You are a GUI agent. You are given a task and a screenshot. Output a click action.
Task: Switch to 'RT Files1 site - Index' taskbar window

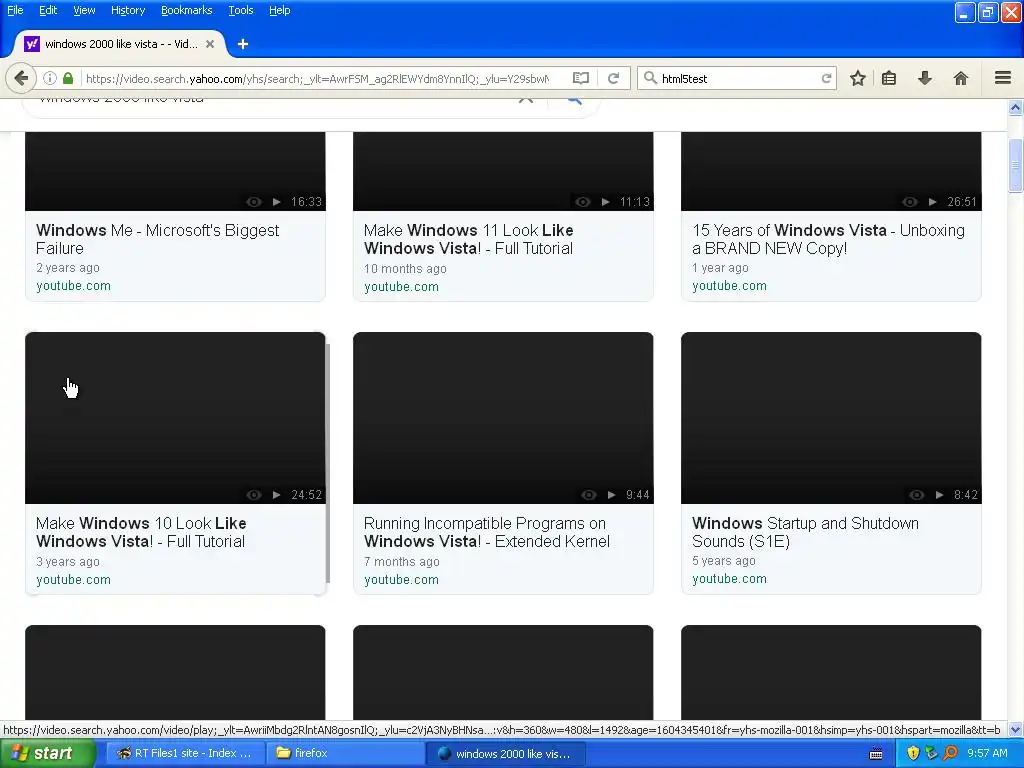pyautogui.click(x=185, y=754)
